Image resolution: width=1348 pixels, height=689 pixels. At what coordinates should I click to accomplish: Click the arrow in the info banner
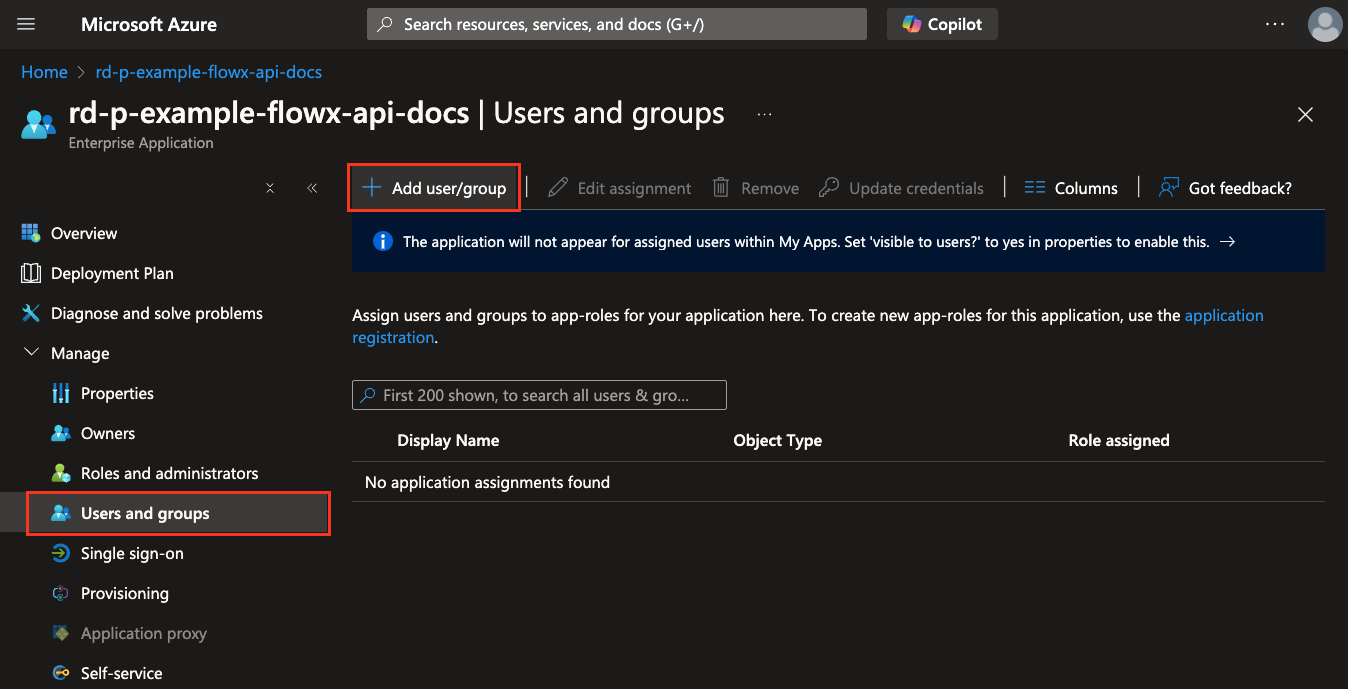point(1228,241)
